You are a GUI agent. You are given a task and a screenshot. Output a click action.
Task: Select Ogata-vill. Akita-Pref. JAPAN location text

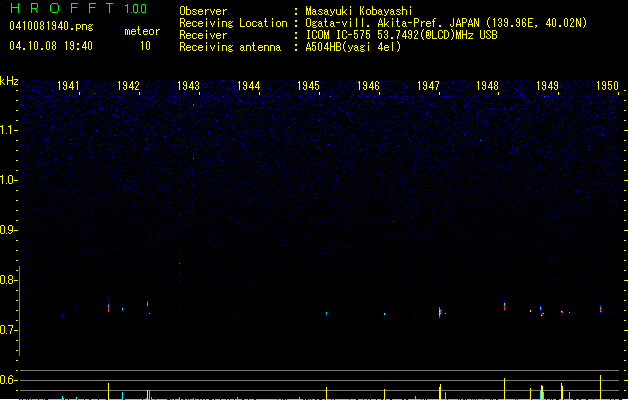click(x=446, y=23)
